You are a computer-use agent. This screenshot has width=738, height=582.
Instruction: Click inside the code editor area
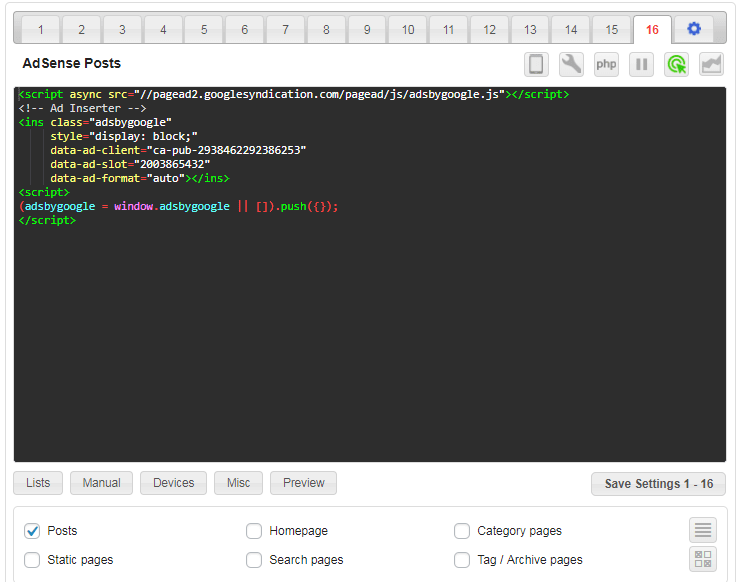point(370,330)
